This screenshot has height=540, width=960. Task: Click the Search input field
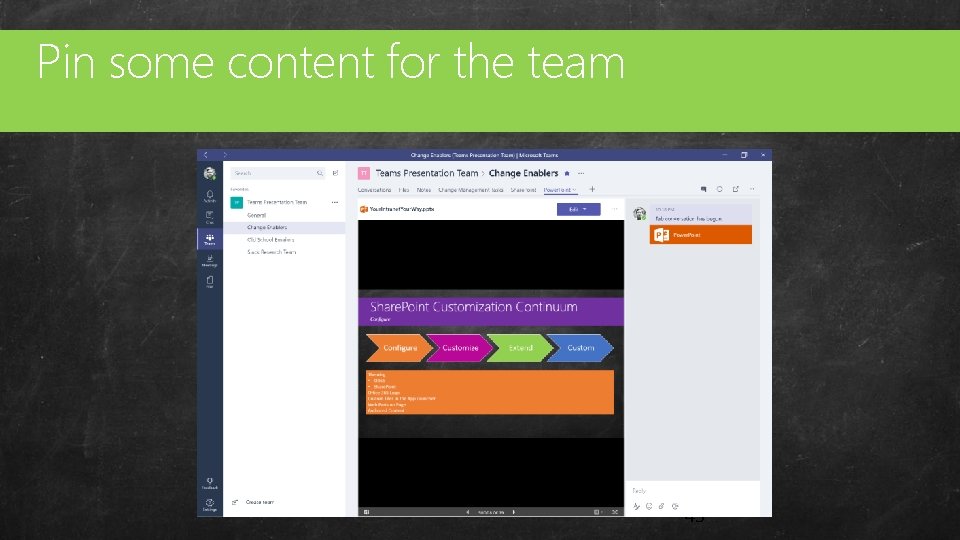point(277,173)
